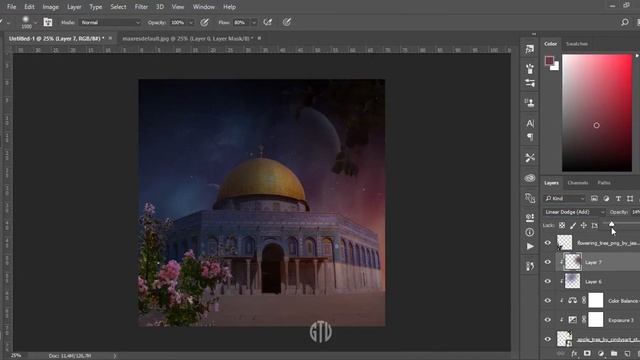Click the layer opacity slider handle
The height and width of the screenshot is (360, 640).
pos(611,224)
